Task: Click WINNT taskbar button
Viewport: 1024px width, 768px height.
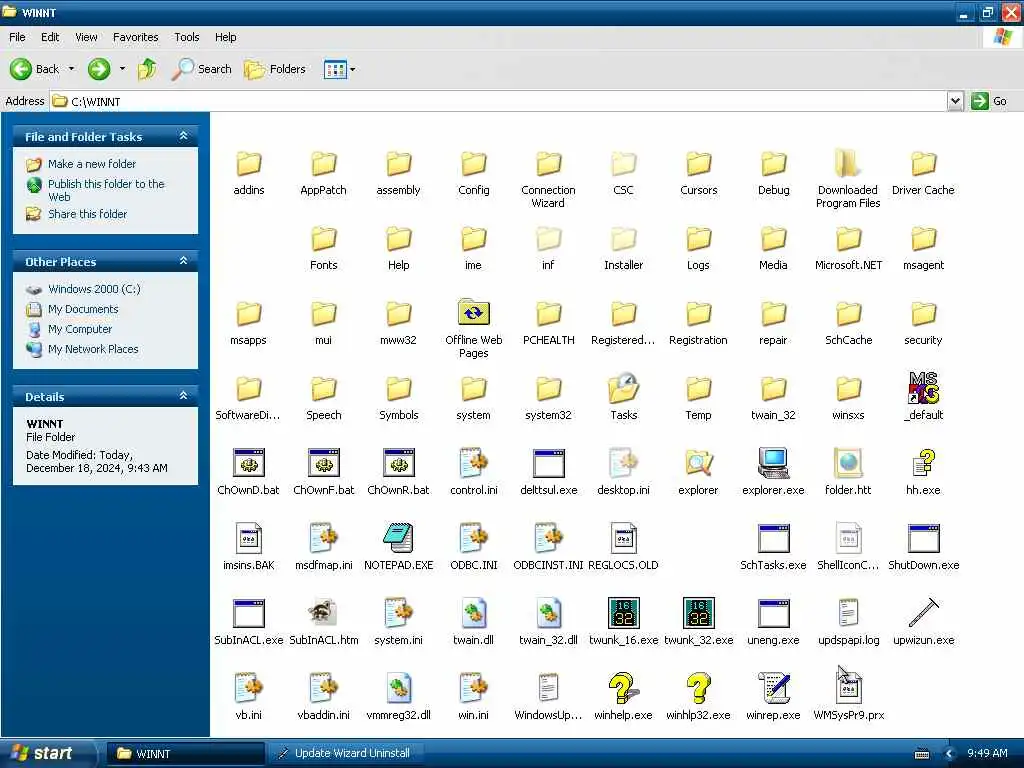Action: tap(185, 754)
